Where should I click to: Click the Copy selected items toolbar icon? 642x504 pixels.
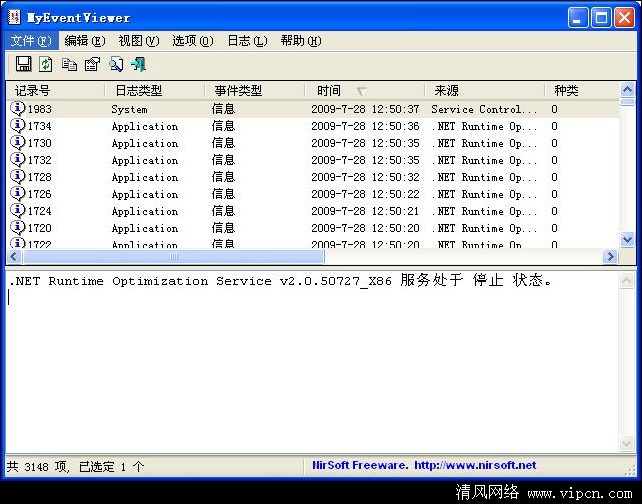click(69, 64)
